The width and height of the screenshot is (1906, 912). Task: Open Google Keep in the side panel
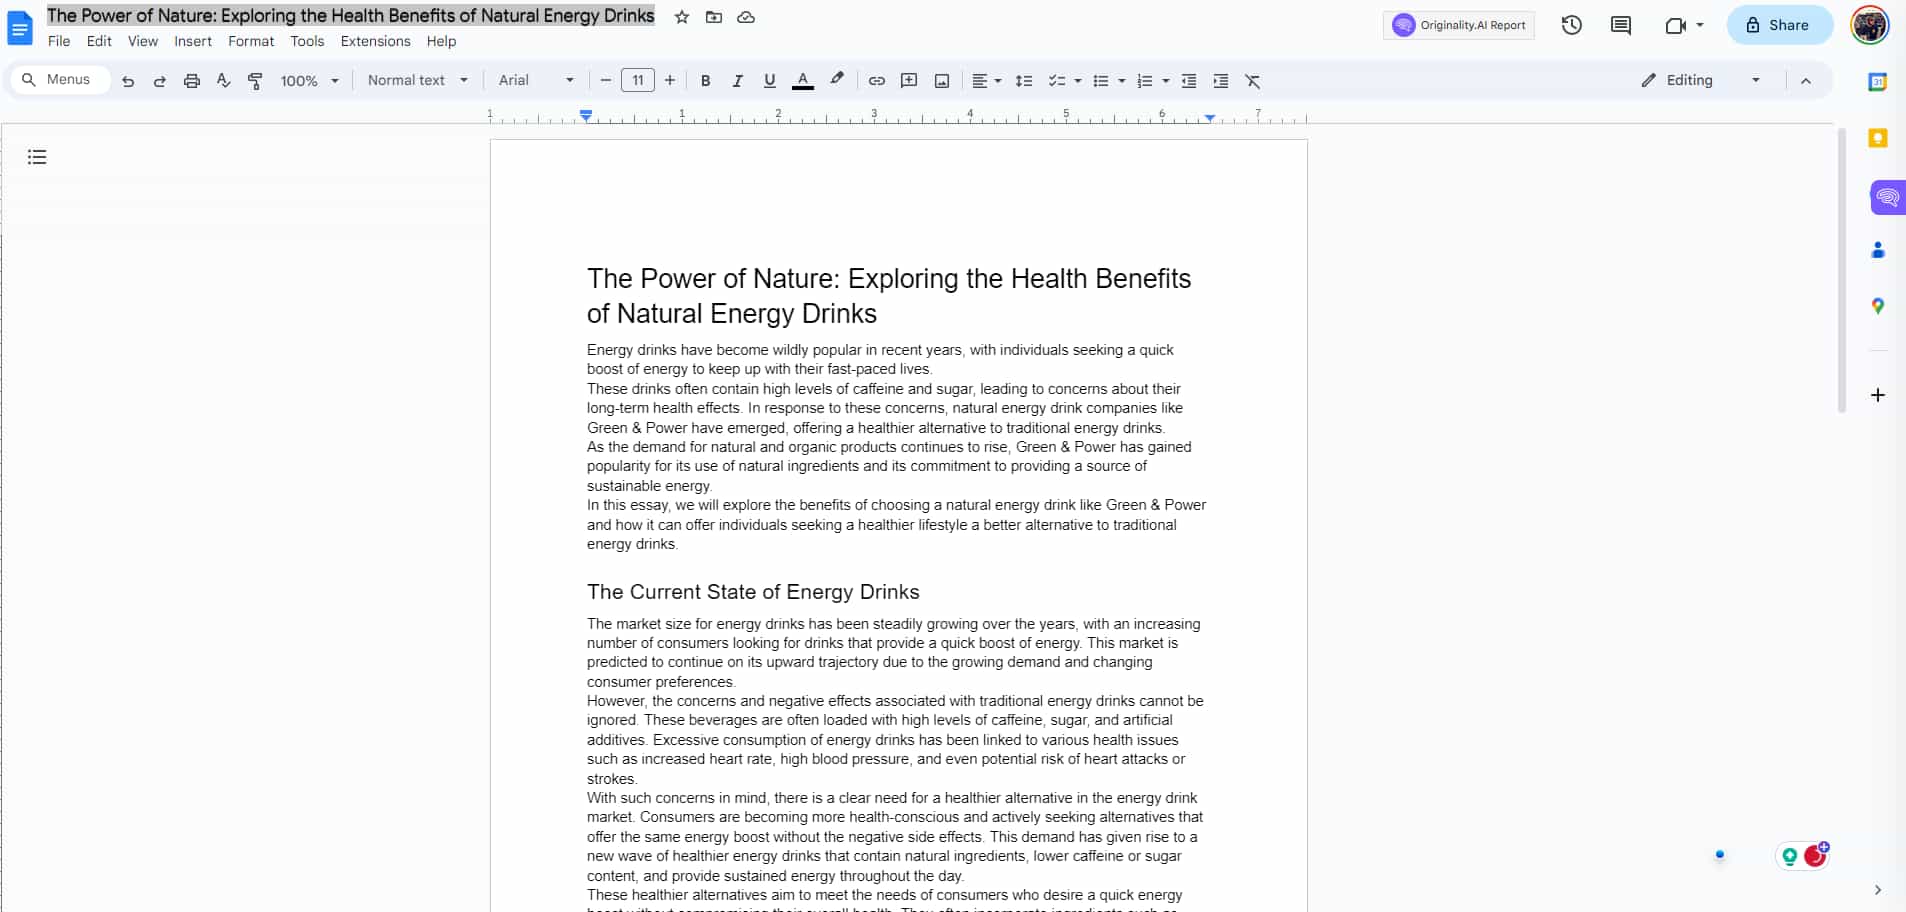pyautogui.click(x=1879, y=138)
